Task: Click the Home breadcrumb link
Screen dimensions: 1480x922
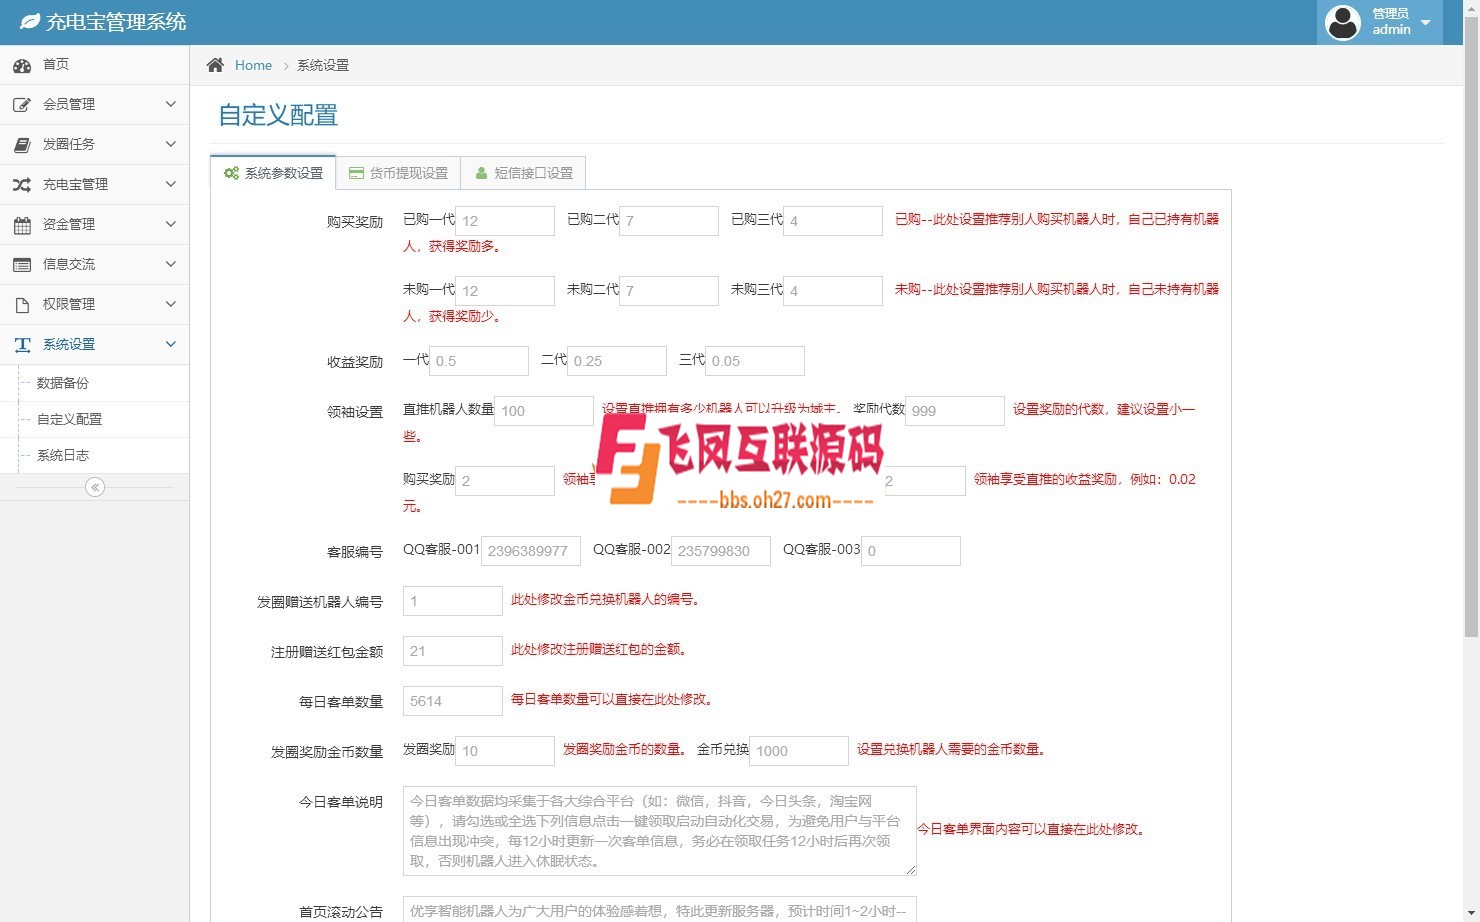Action: (253, 65)
